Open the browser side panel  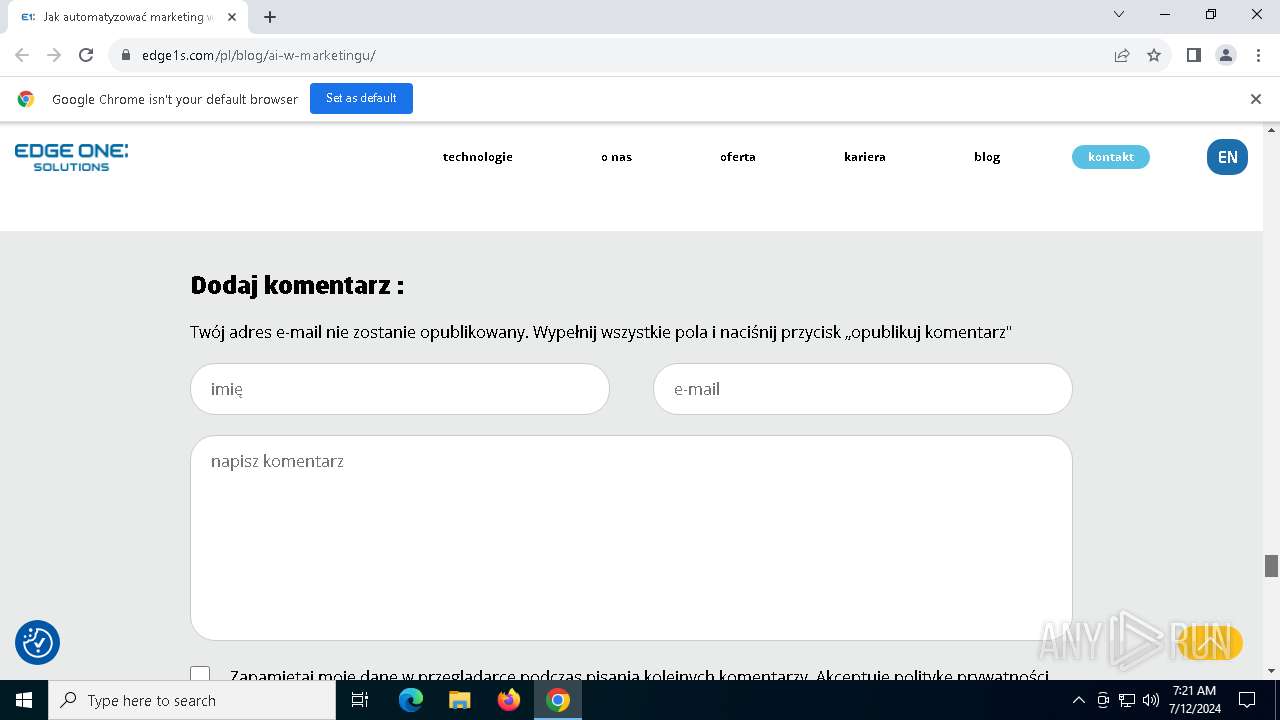(x=1193, y=55)
